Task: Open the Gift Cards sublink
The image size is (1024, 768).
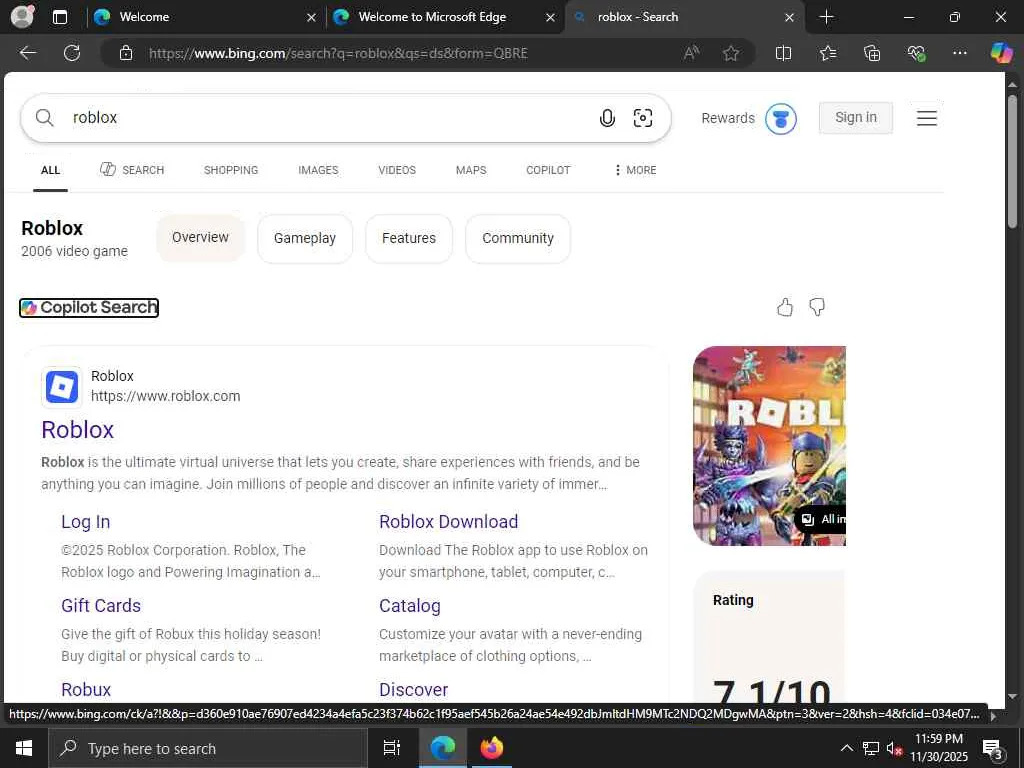Action: pyautogui.click(x=101, y=605)
